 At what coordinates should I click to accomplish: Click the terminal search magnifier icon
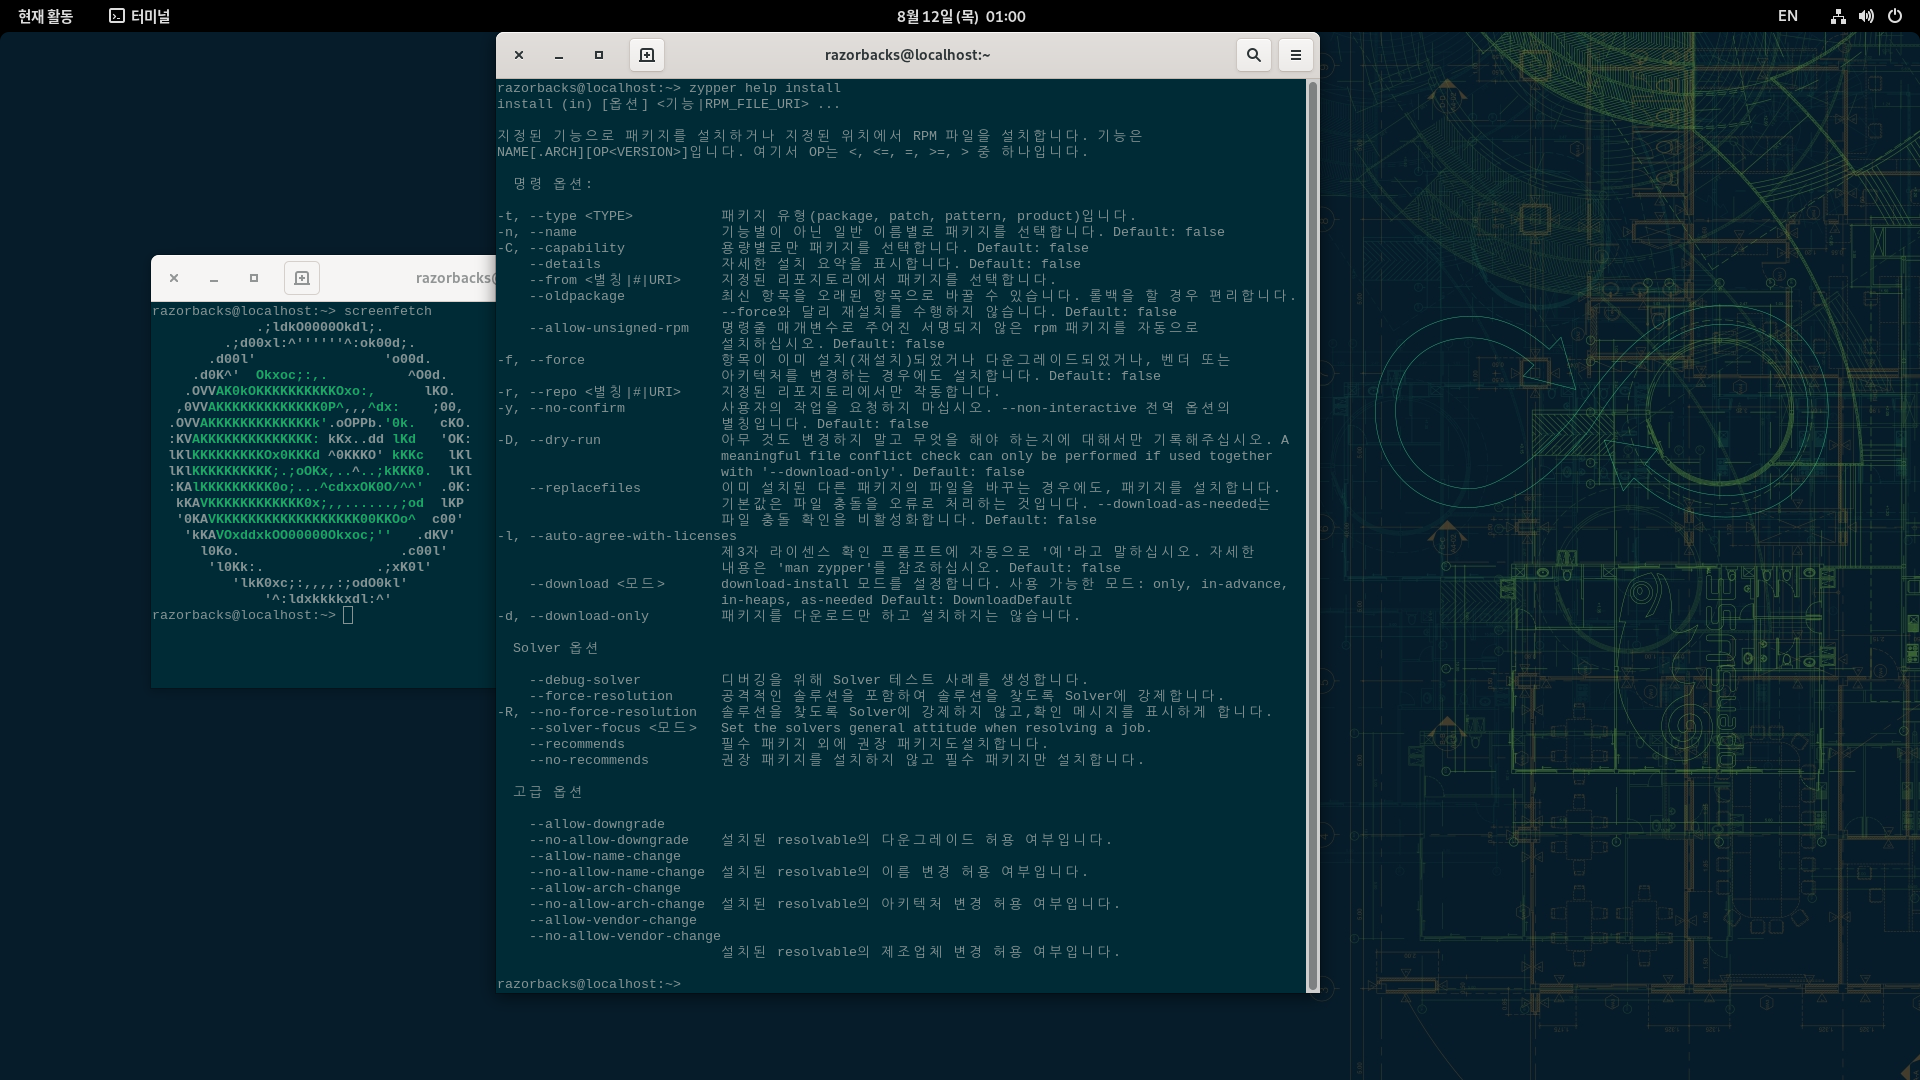coord(1253,55)
